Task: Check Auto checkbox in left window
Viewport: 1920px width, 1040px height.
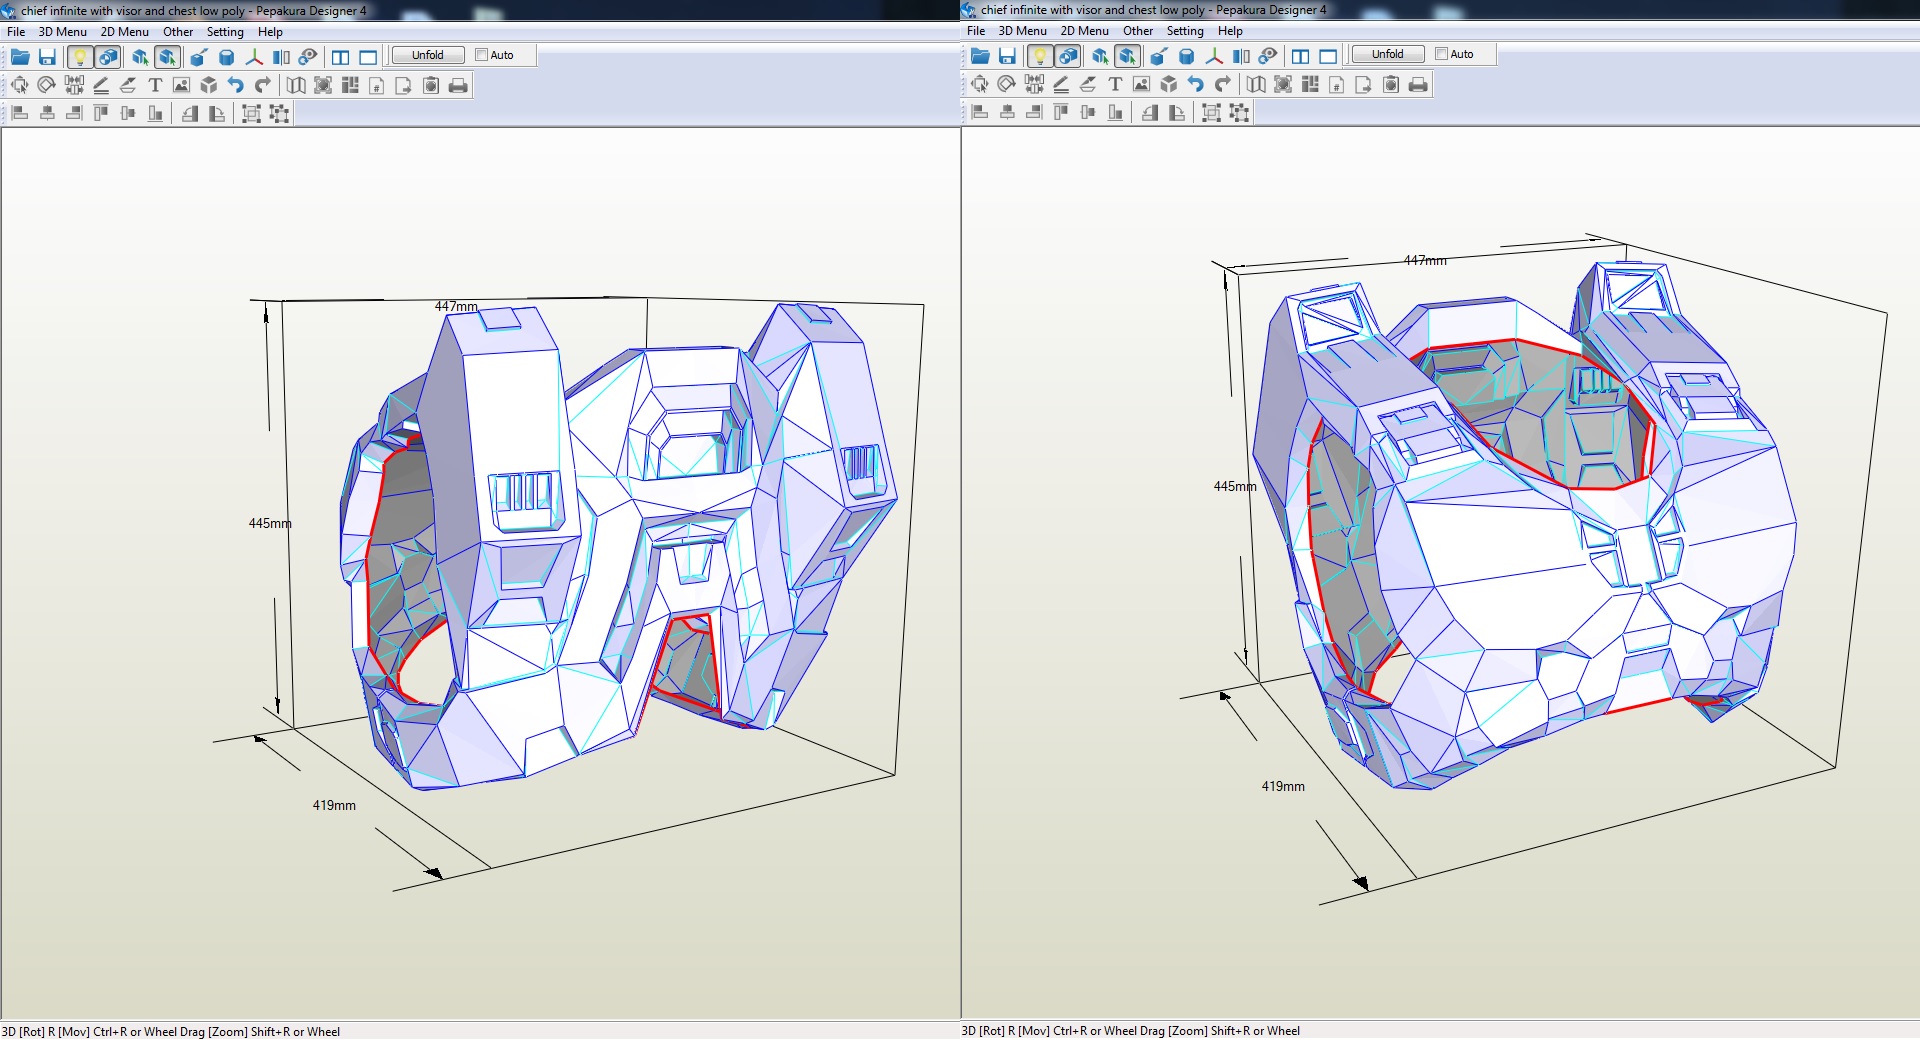Action: coord(481,55)
